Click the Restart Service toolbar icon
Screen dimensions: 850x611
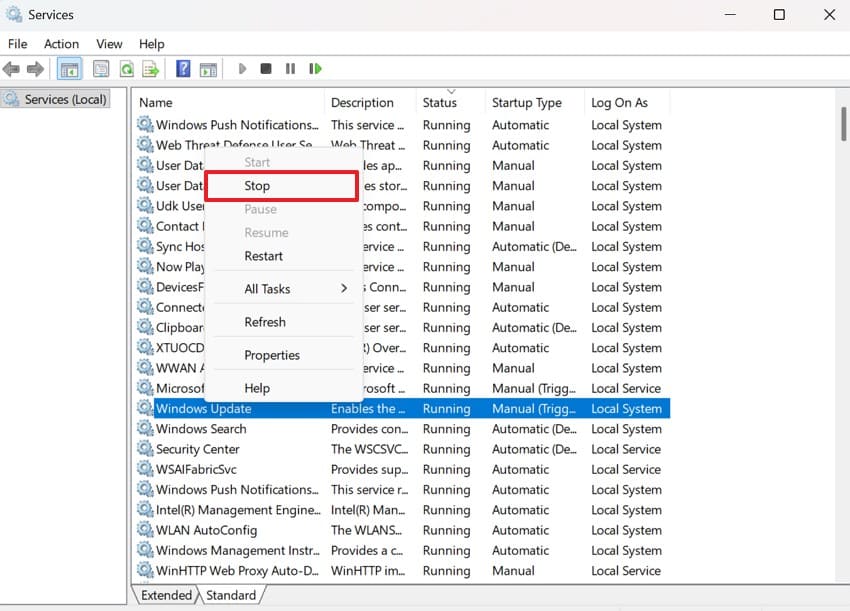(x=315, y=69)
